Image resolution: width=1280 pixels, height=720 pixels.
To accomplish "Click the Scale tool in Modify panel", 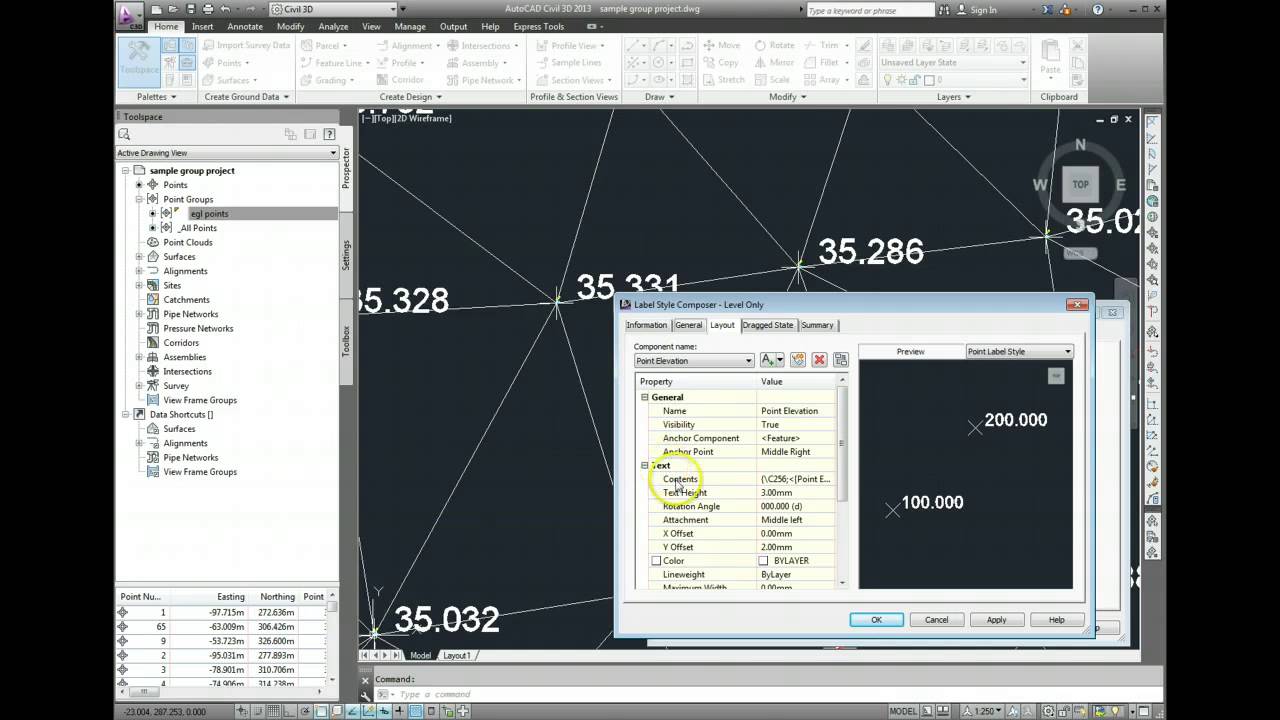I will (772, 80).
